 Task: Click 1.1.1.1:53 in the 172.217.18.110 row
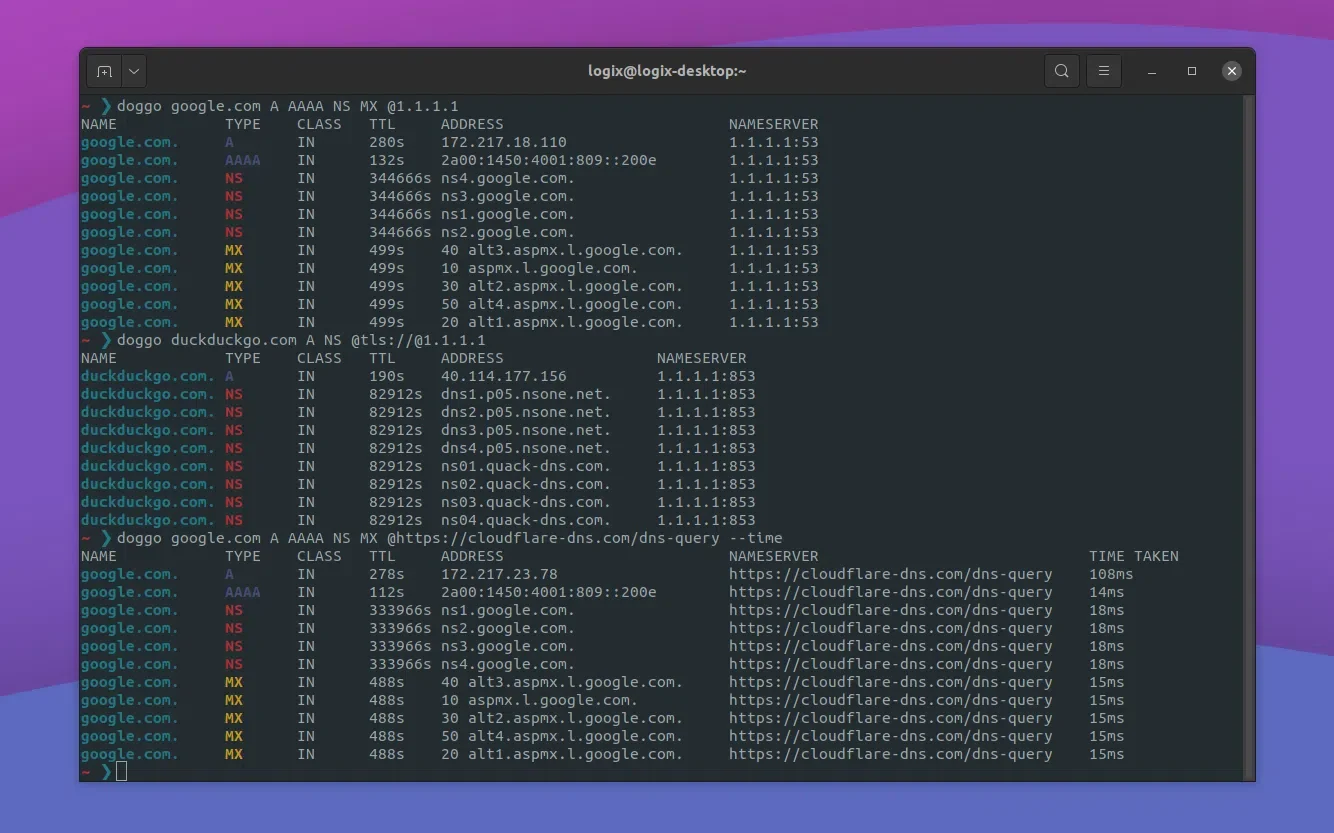(x=774, y=142)
